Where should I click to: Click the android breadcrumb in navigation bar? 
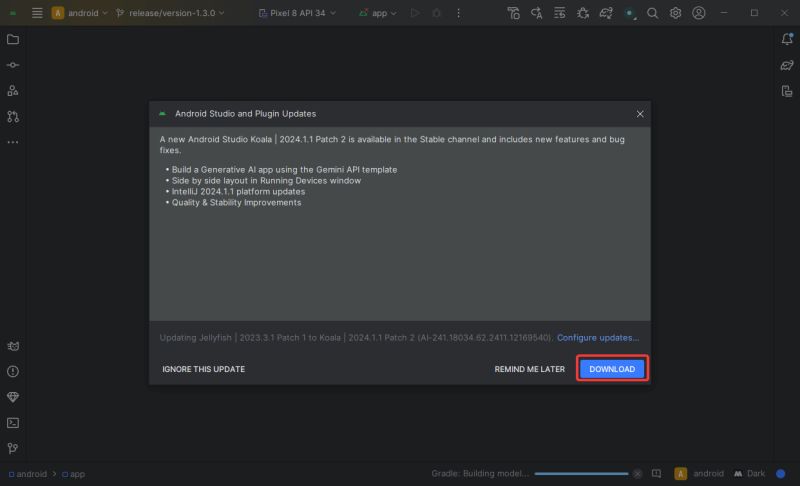[28, 474]
